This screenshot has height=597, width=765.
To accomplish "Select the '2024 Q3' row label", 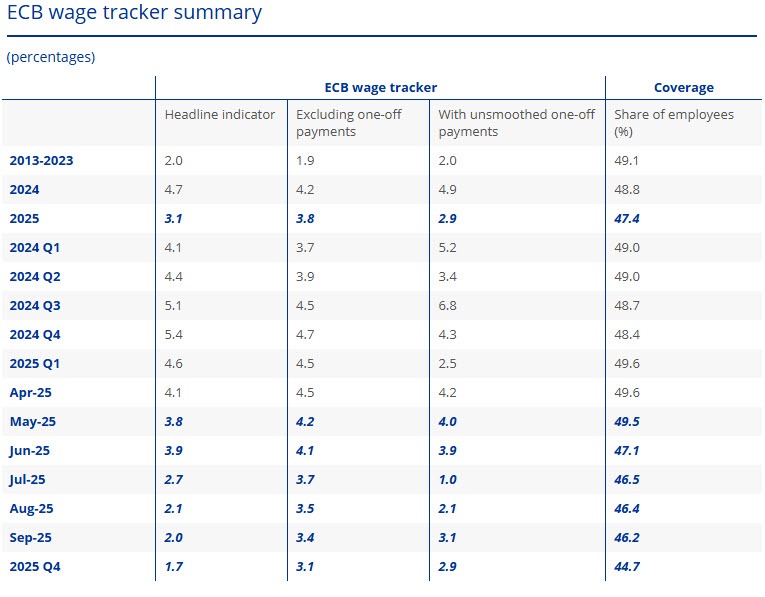I will (36, 305).
